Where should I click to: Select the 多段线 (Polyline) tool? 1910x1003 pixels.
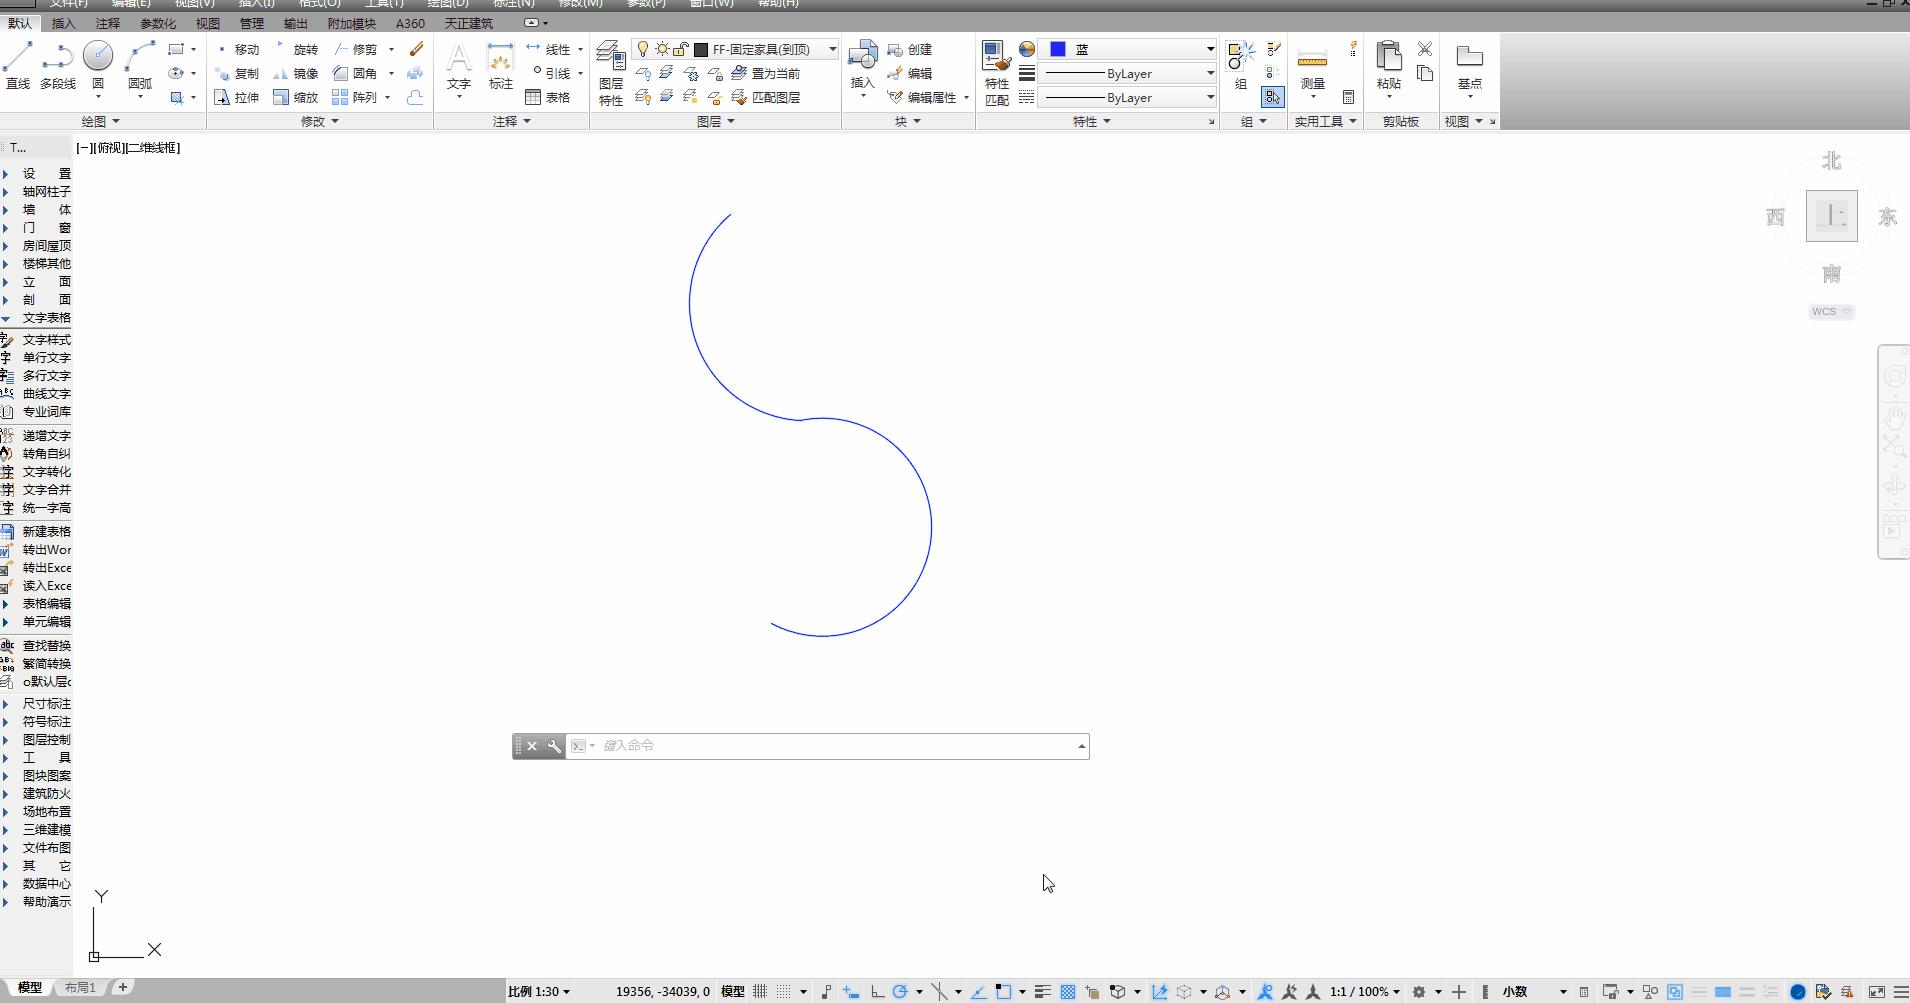coord(58,66)
